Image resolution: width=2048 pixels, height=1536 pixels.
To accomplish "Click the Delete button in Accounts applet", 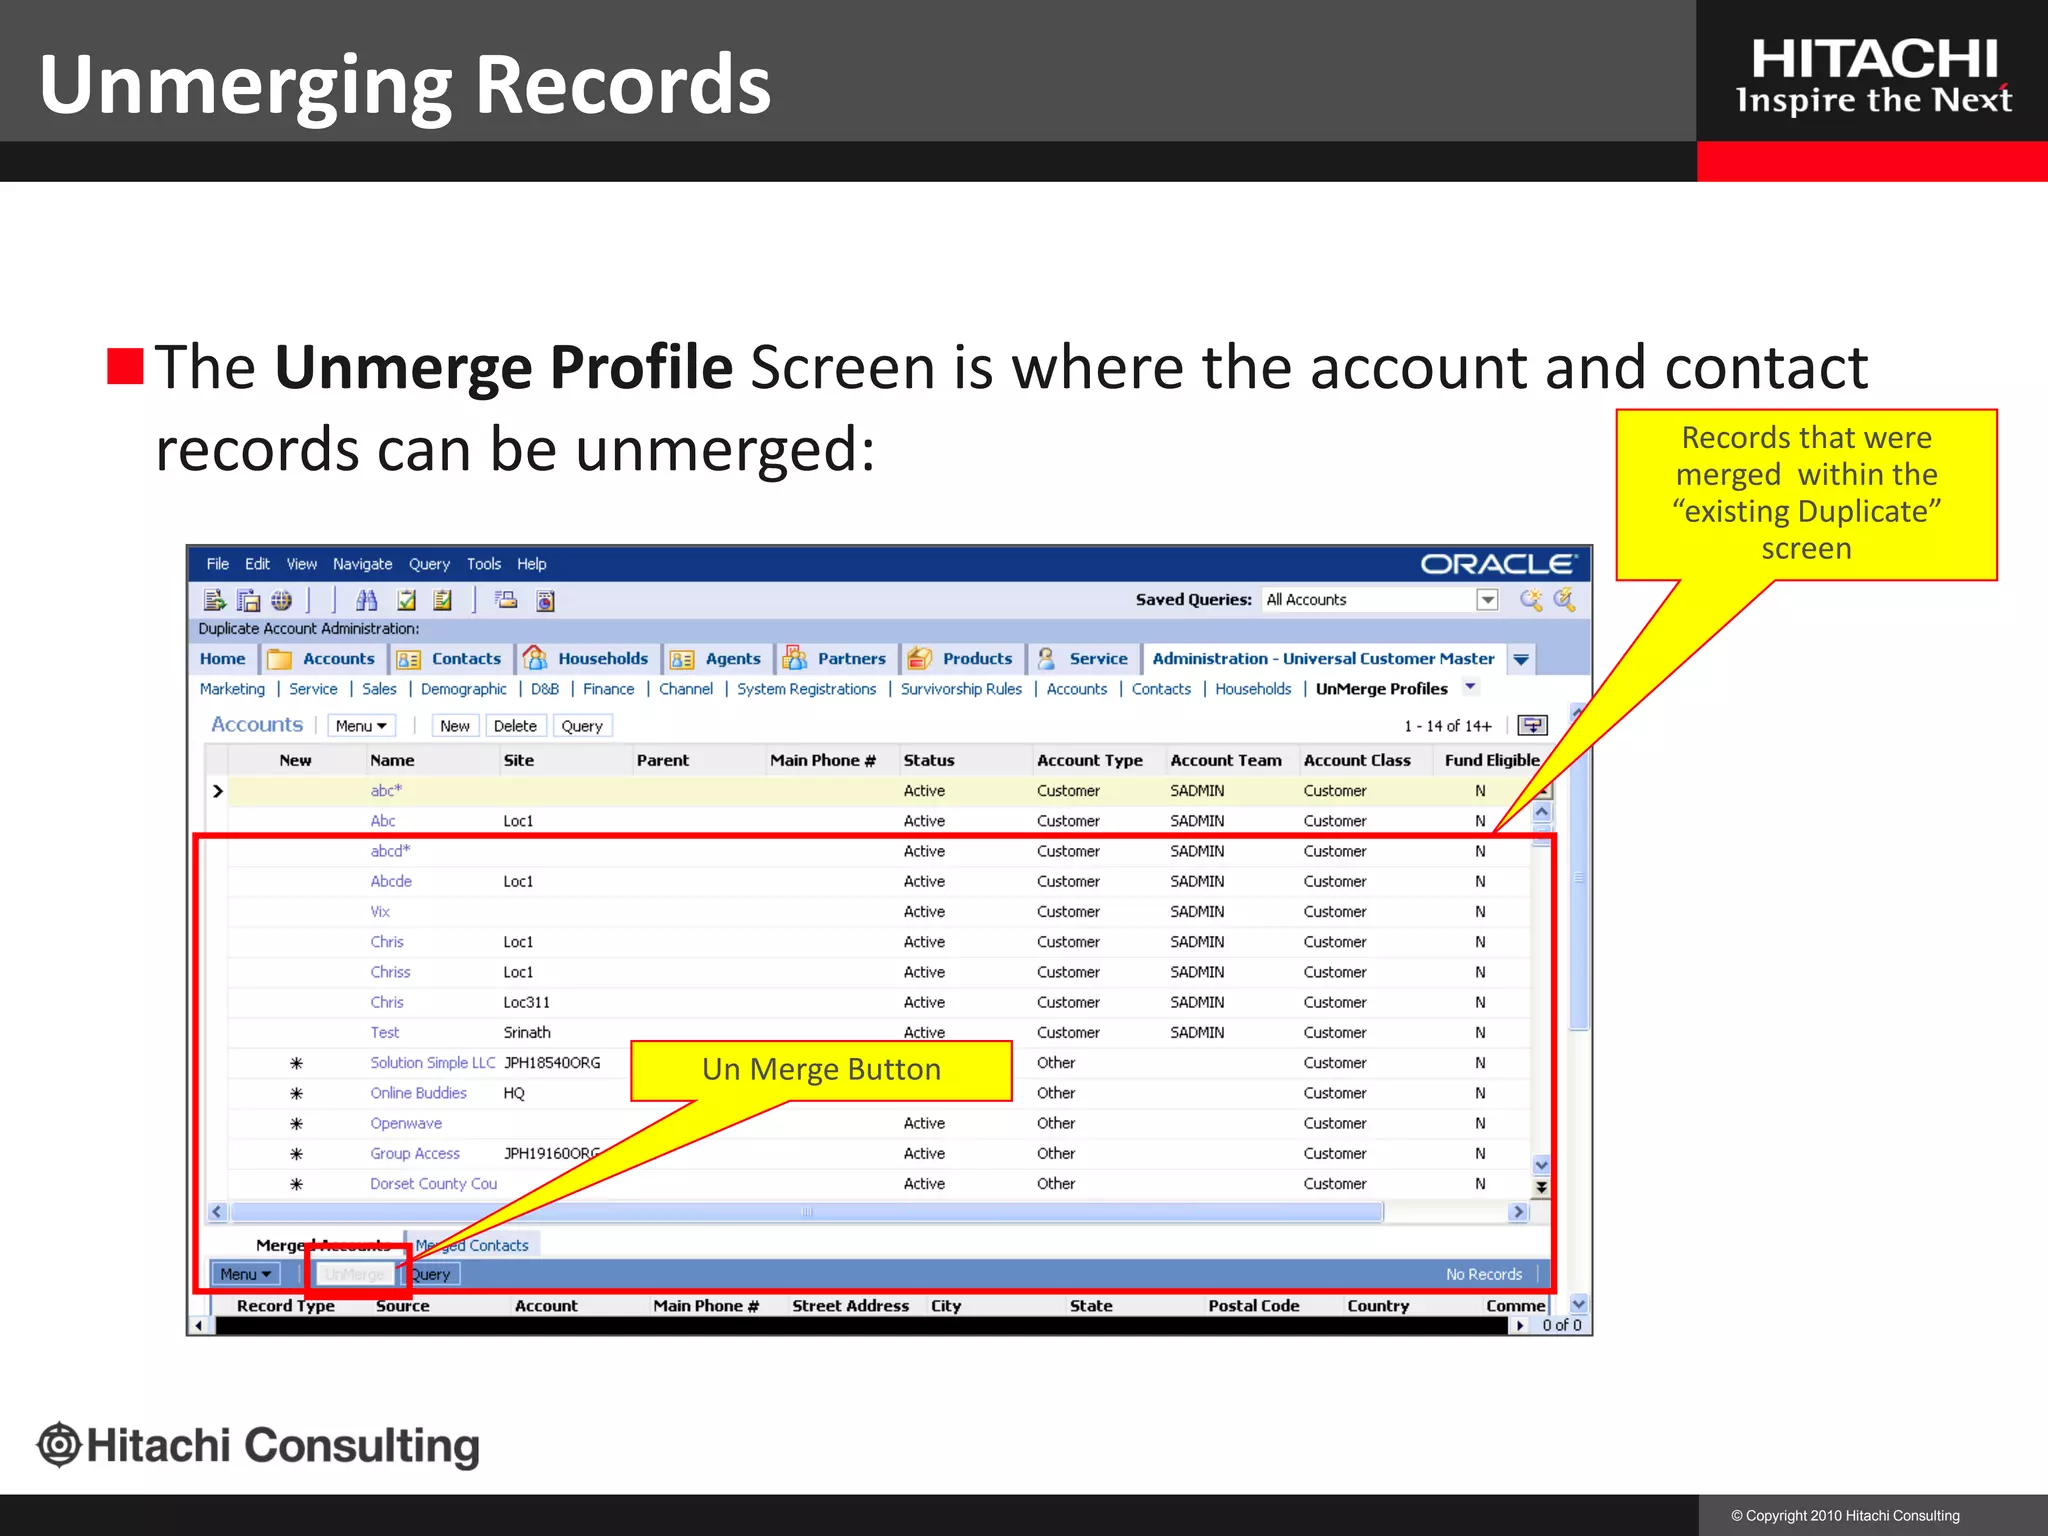I will click(x=515, y=726).
